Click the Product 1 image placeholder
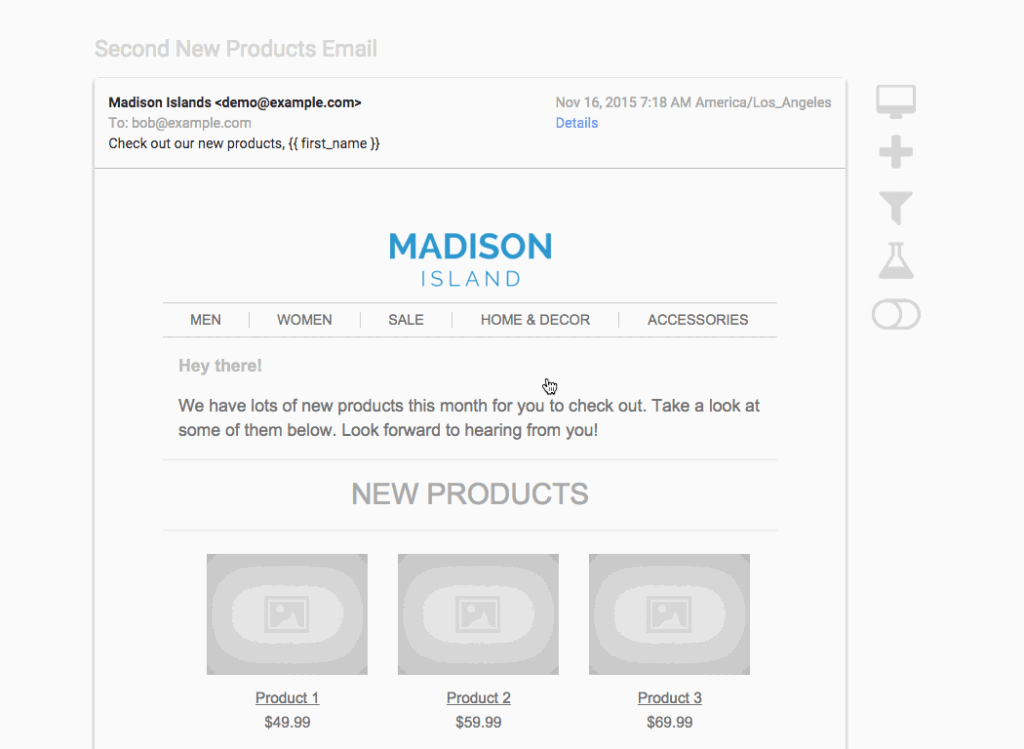The image size is (1024, 749). (287, 614)
